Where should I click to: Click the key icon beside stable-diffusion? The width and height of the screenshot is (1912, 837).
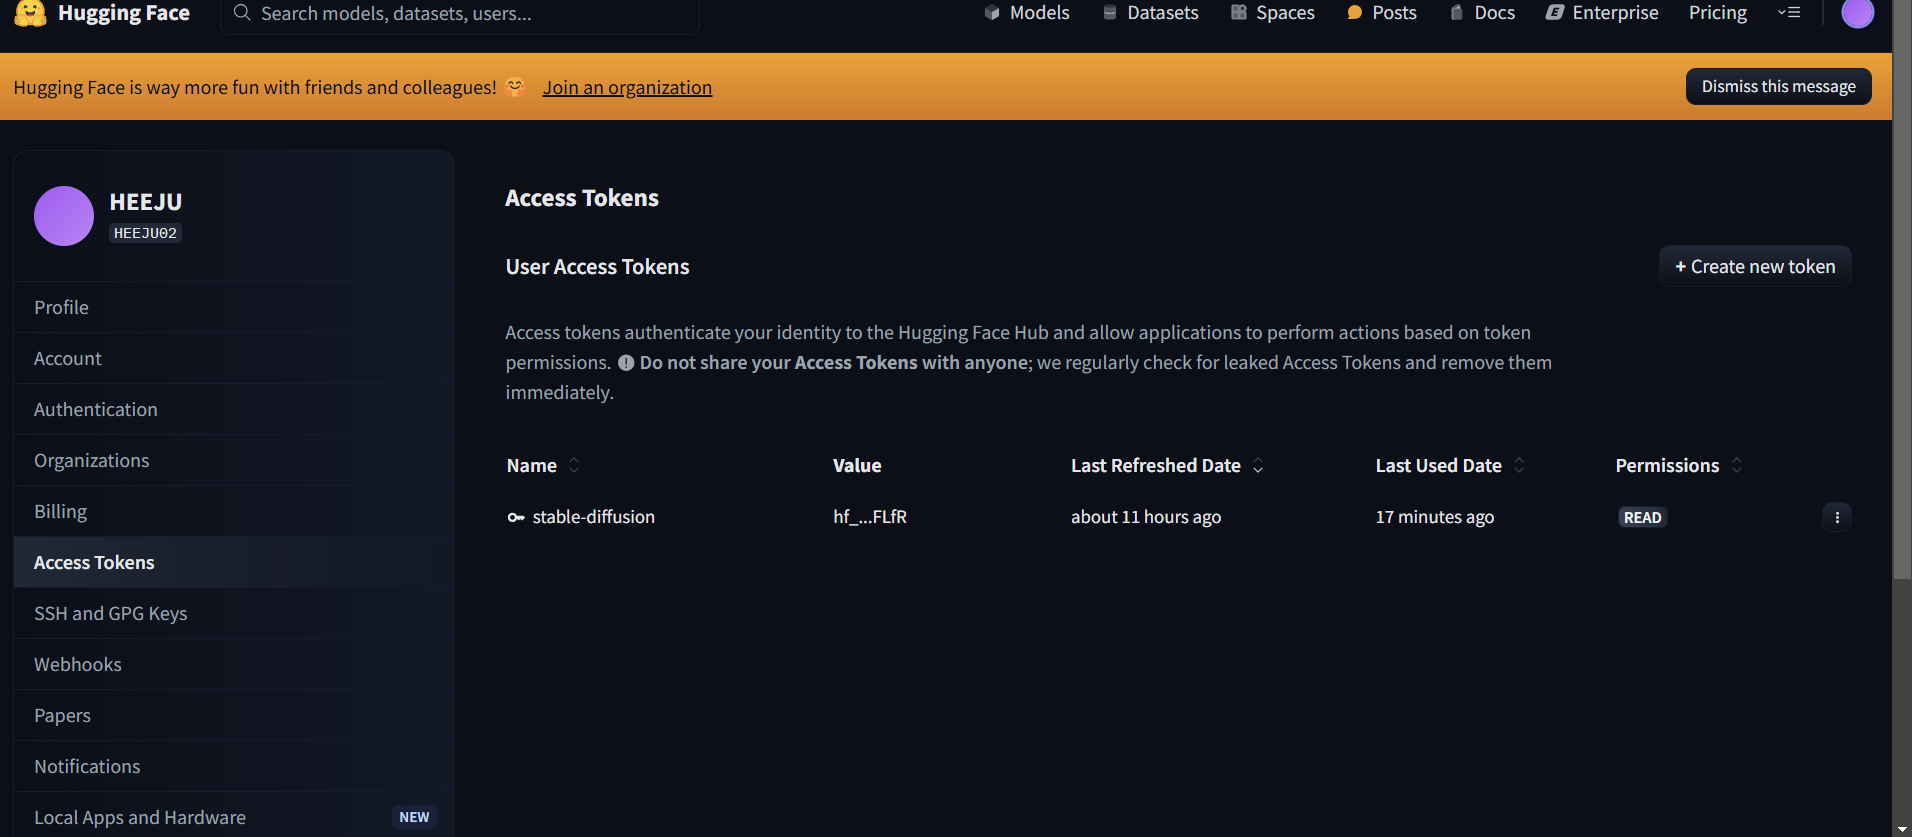516,517
